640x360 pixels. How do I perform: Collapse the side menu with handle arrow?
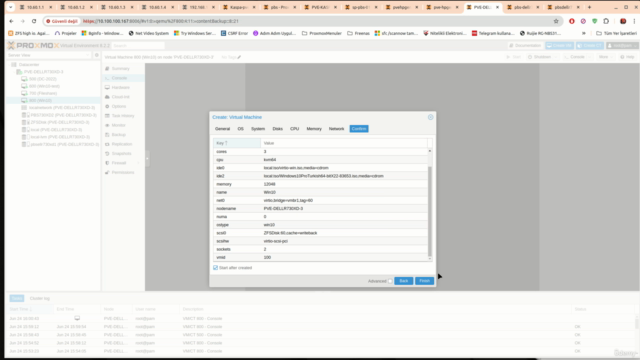click(x=147, y=158)
